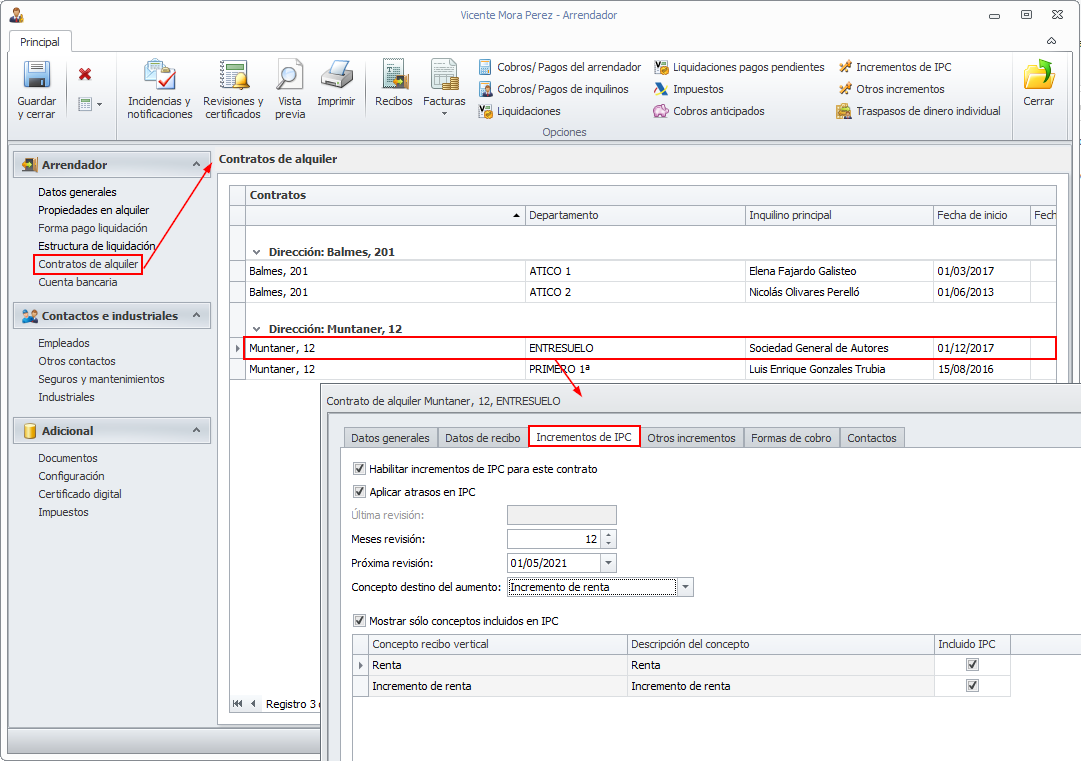Open Revisiones y certificados
Screen dimensions: 1081x761
tap(233, 76)
